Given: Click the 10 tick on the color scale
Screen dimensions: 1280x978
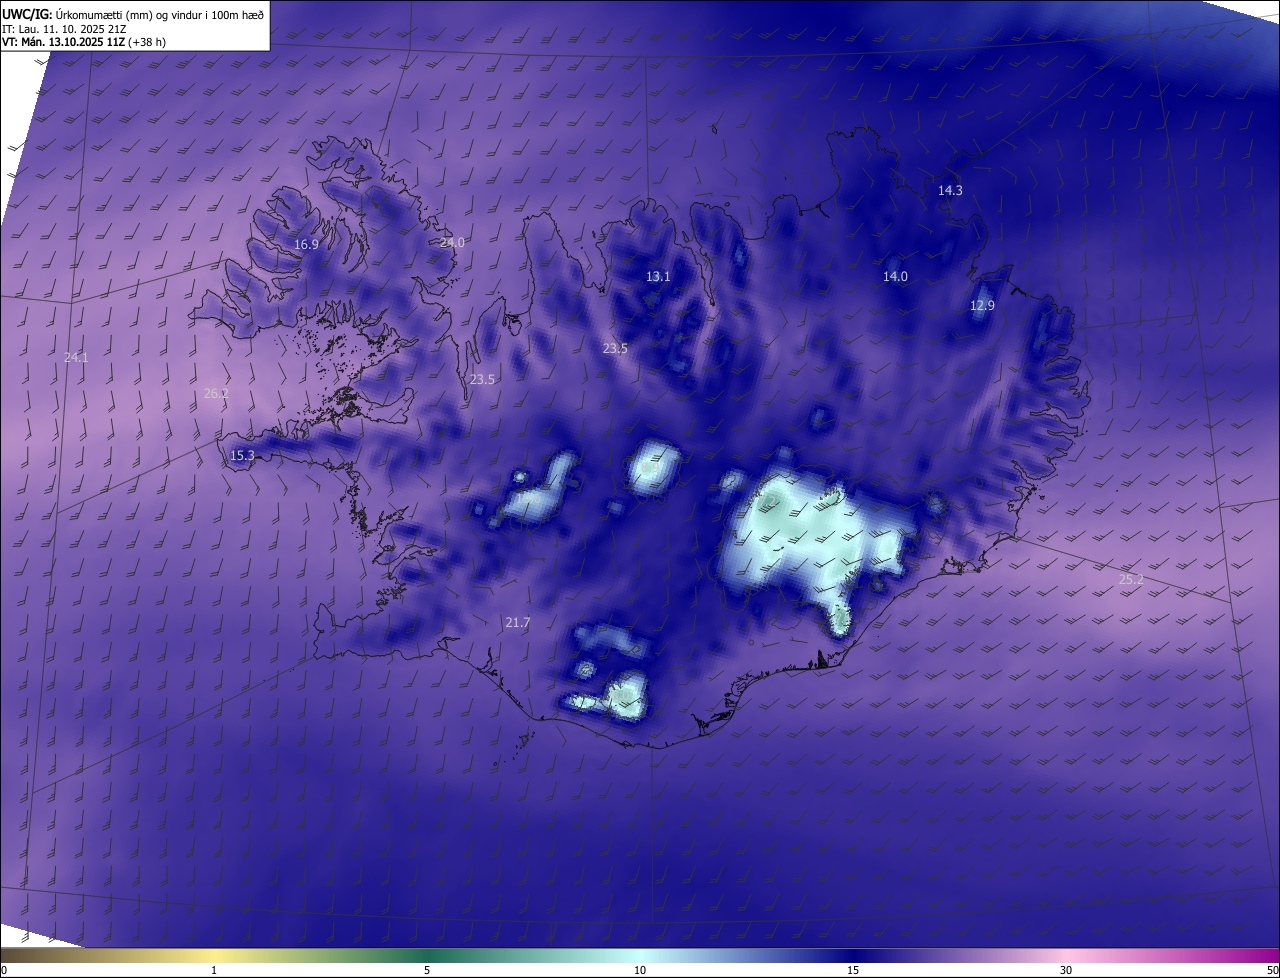Looking at the screenshot, I should (640, 971).
